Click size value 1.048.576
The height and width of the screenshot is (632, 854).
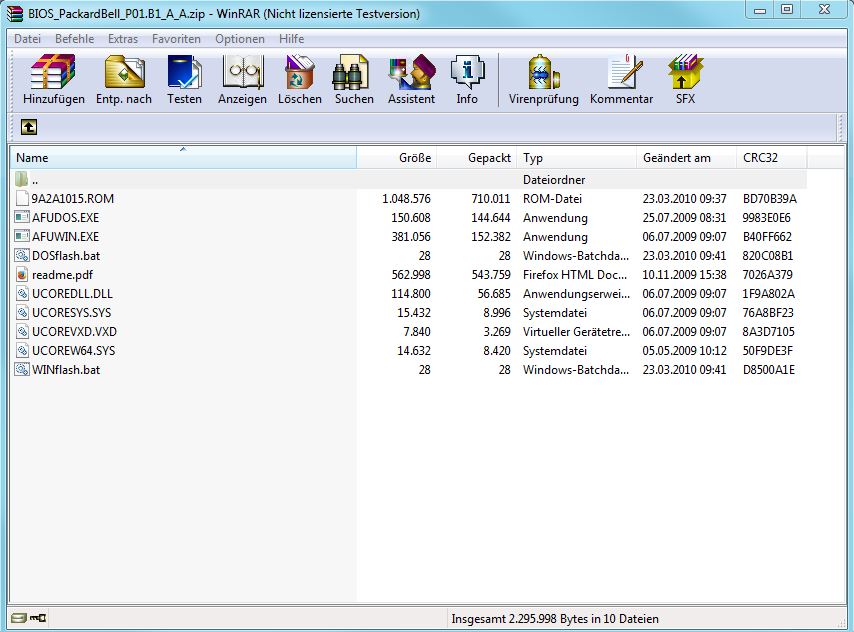406,198
